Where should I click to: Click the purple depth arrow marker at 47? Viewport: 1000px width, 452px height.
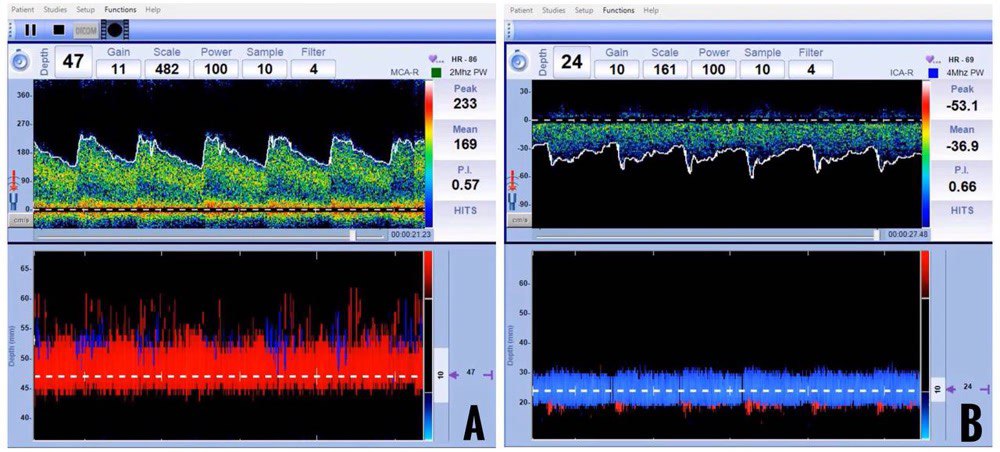pyautogui.click(x=455, y=375)
